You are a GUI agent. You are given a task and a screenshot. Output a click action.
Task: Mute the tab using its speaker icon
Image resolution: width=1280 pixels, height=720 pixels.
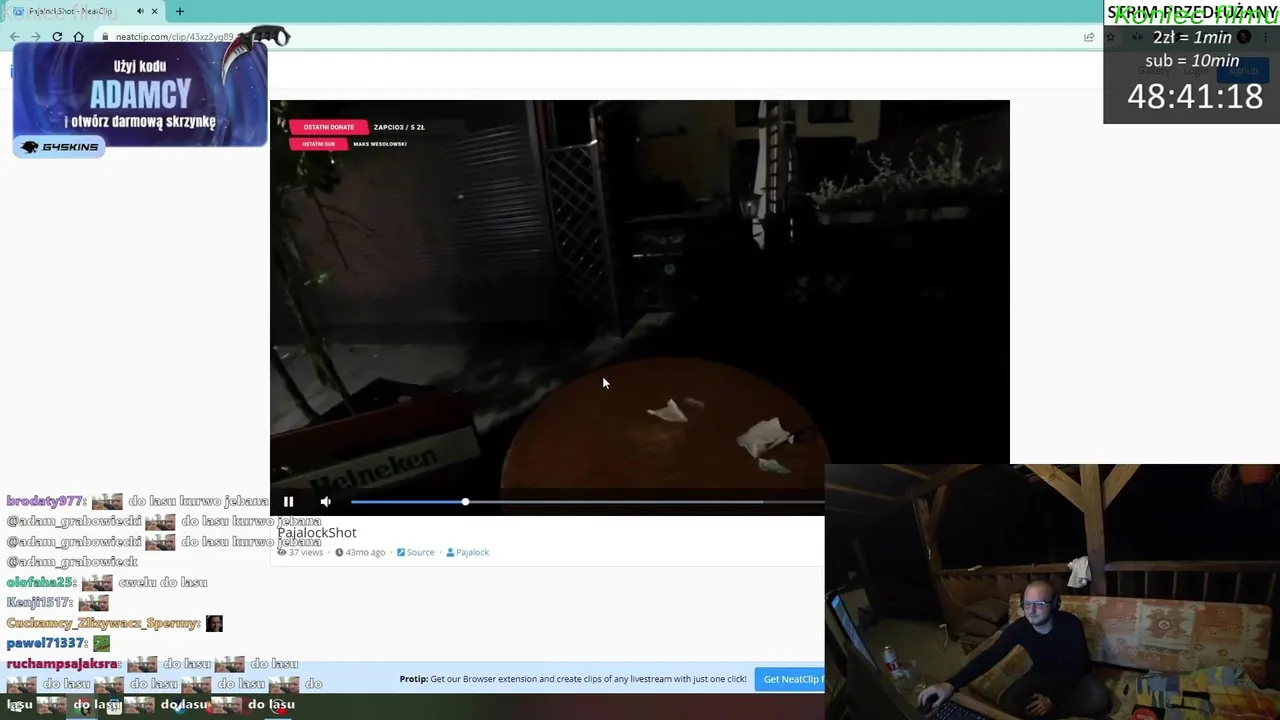(140, 11)
